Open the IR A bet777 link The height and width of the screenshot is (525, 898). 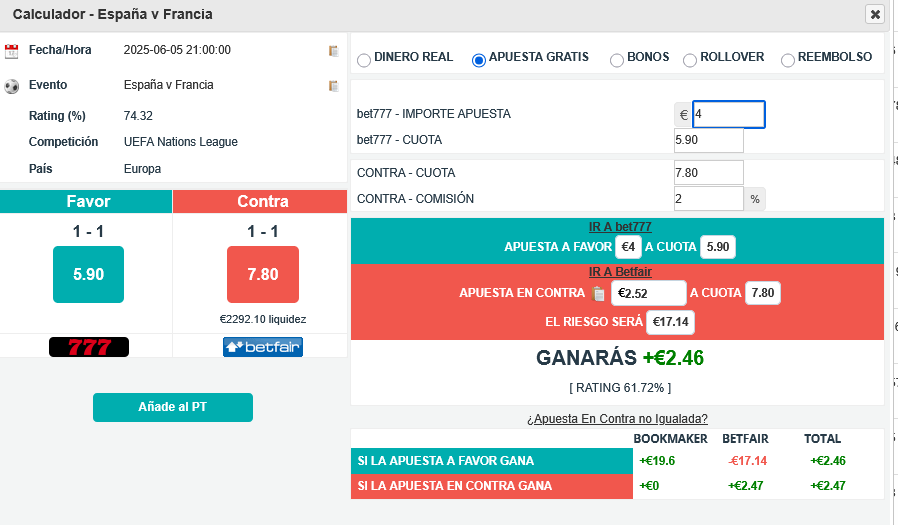pos(620,227)
